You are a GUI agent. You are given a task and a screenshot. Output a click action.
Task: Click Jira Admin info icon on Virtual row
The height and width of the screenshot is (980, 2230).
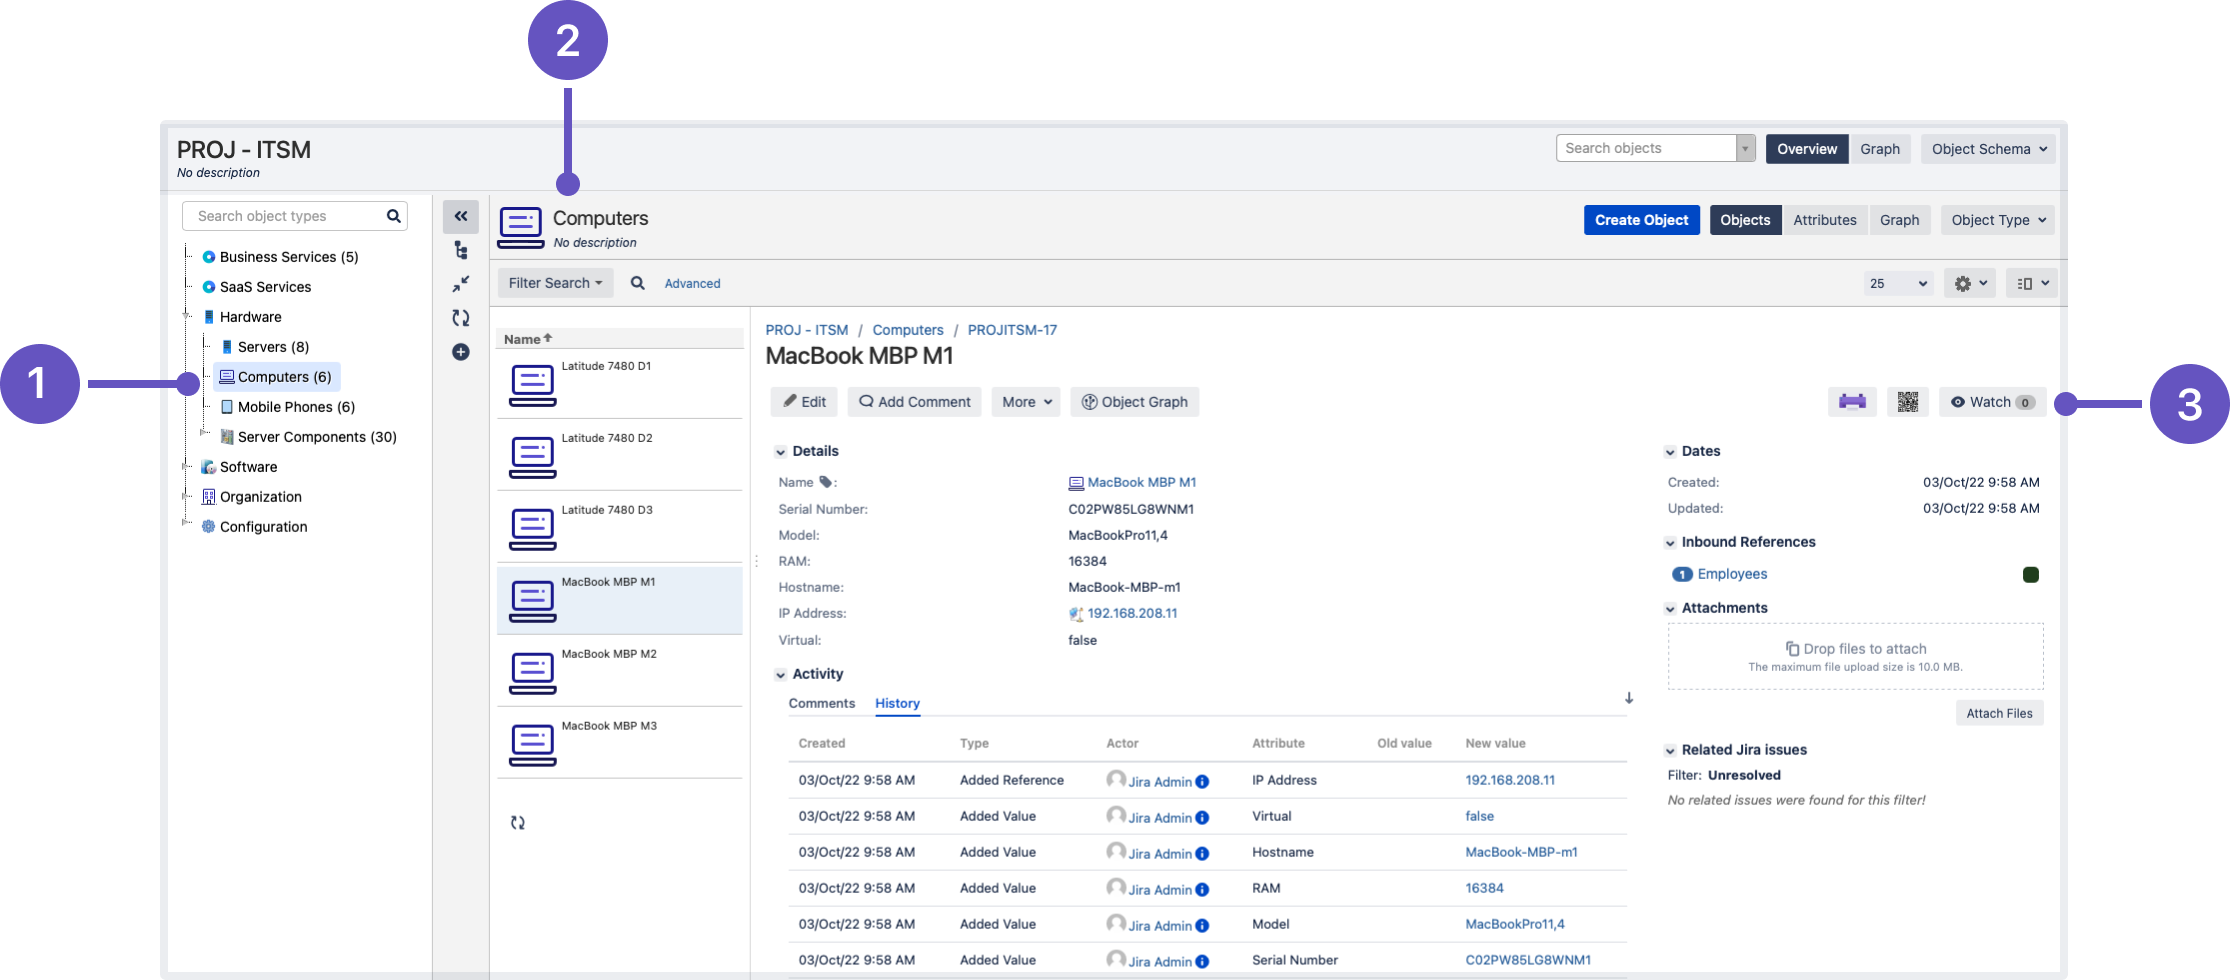click(1202, 818)
